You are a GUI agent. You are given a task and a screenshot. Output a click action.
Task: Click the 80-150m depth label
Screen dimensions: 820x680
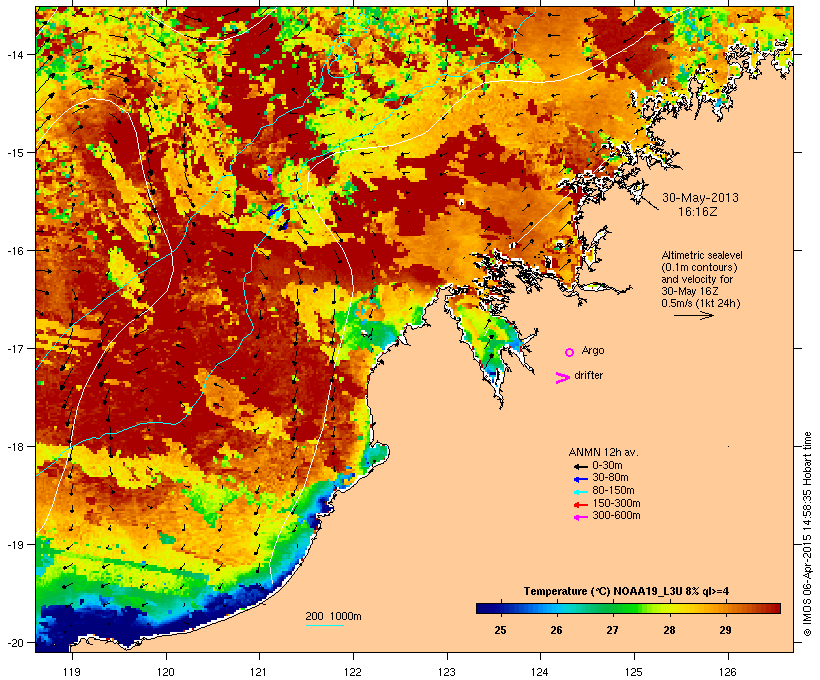tap(613, 491)
